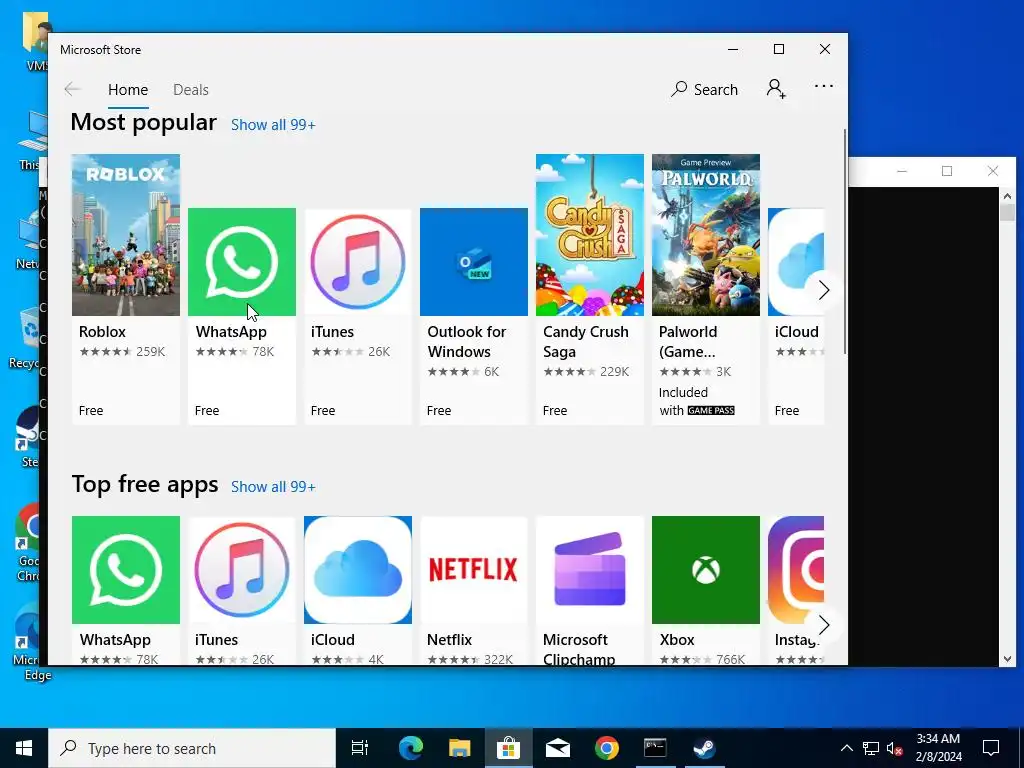Click the Candy Crush Saga title text

click(586, 342)
